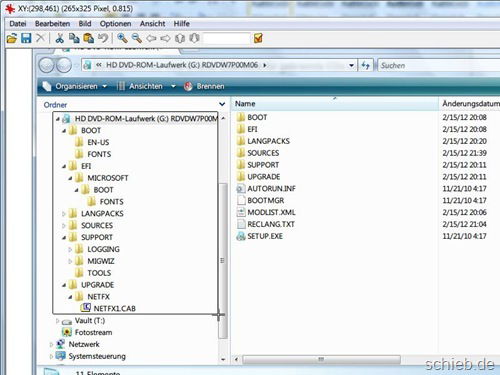Save image with the floppy disk icon
The height and width of the screenshot is (375, 500).
(26, 38)
